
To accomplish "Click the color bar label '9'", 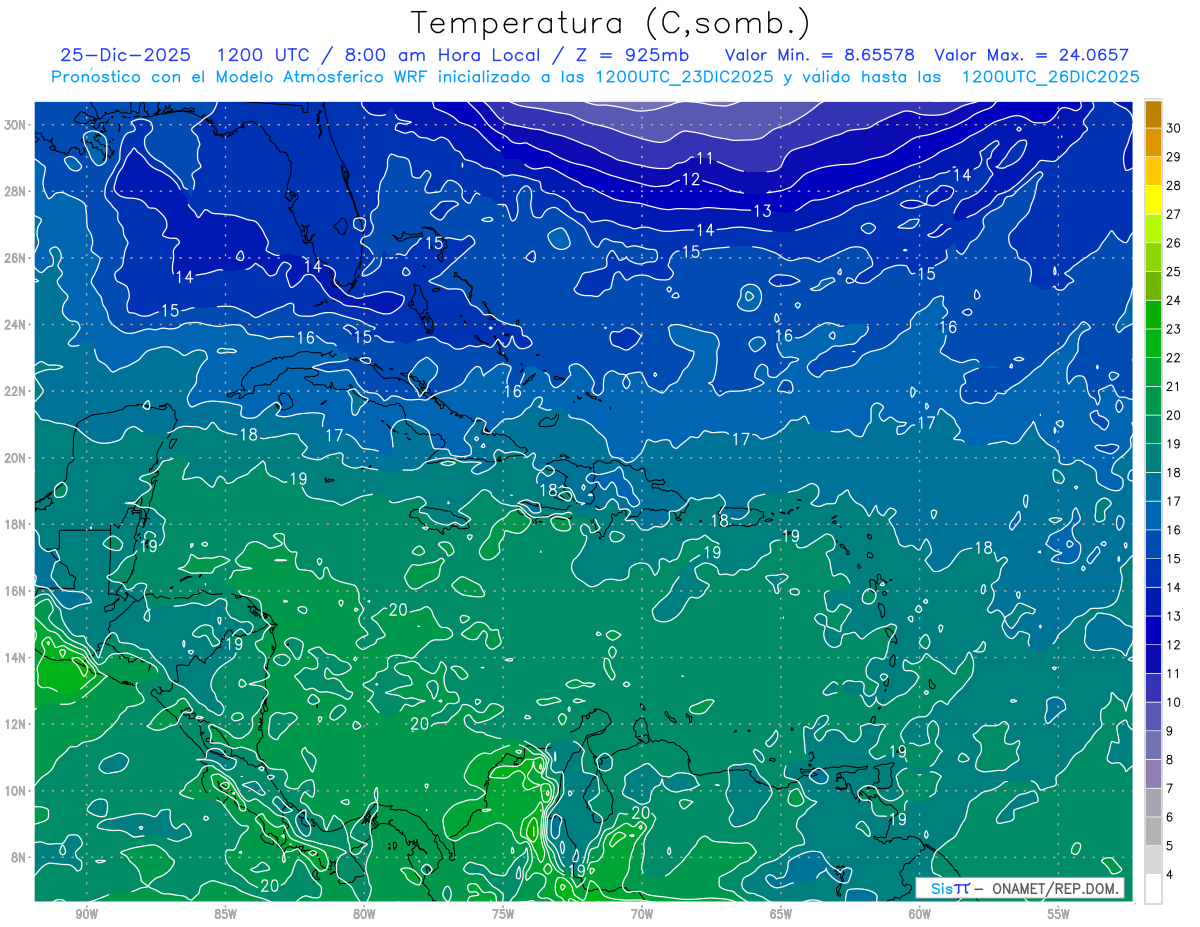I will pos(1172,731).
